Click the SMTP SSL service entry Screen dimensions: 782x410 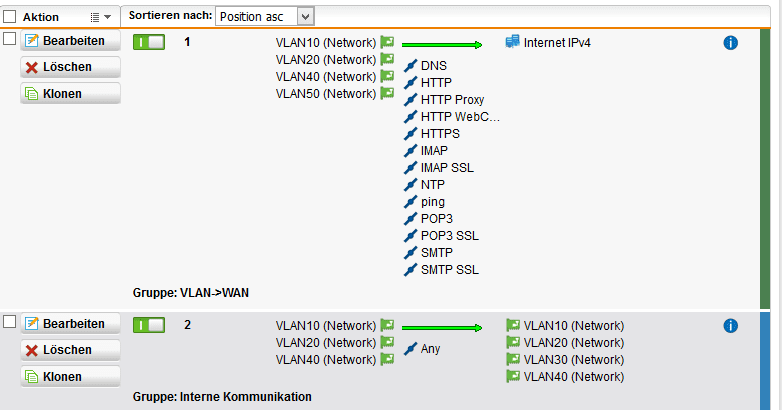tap(449, 269)
